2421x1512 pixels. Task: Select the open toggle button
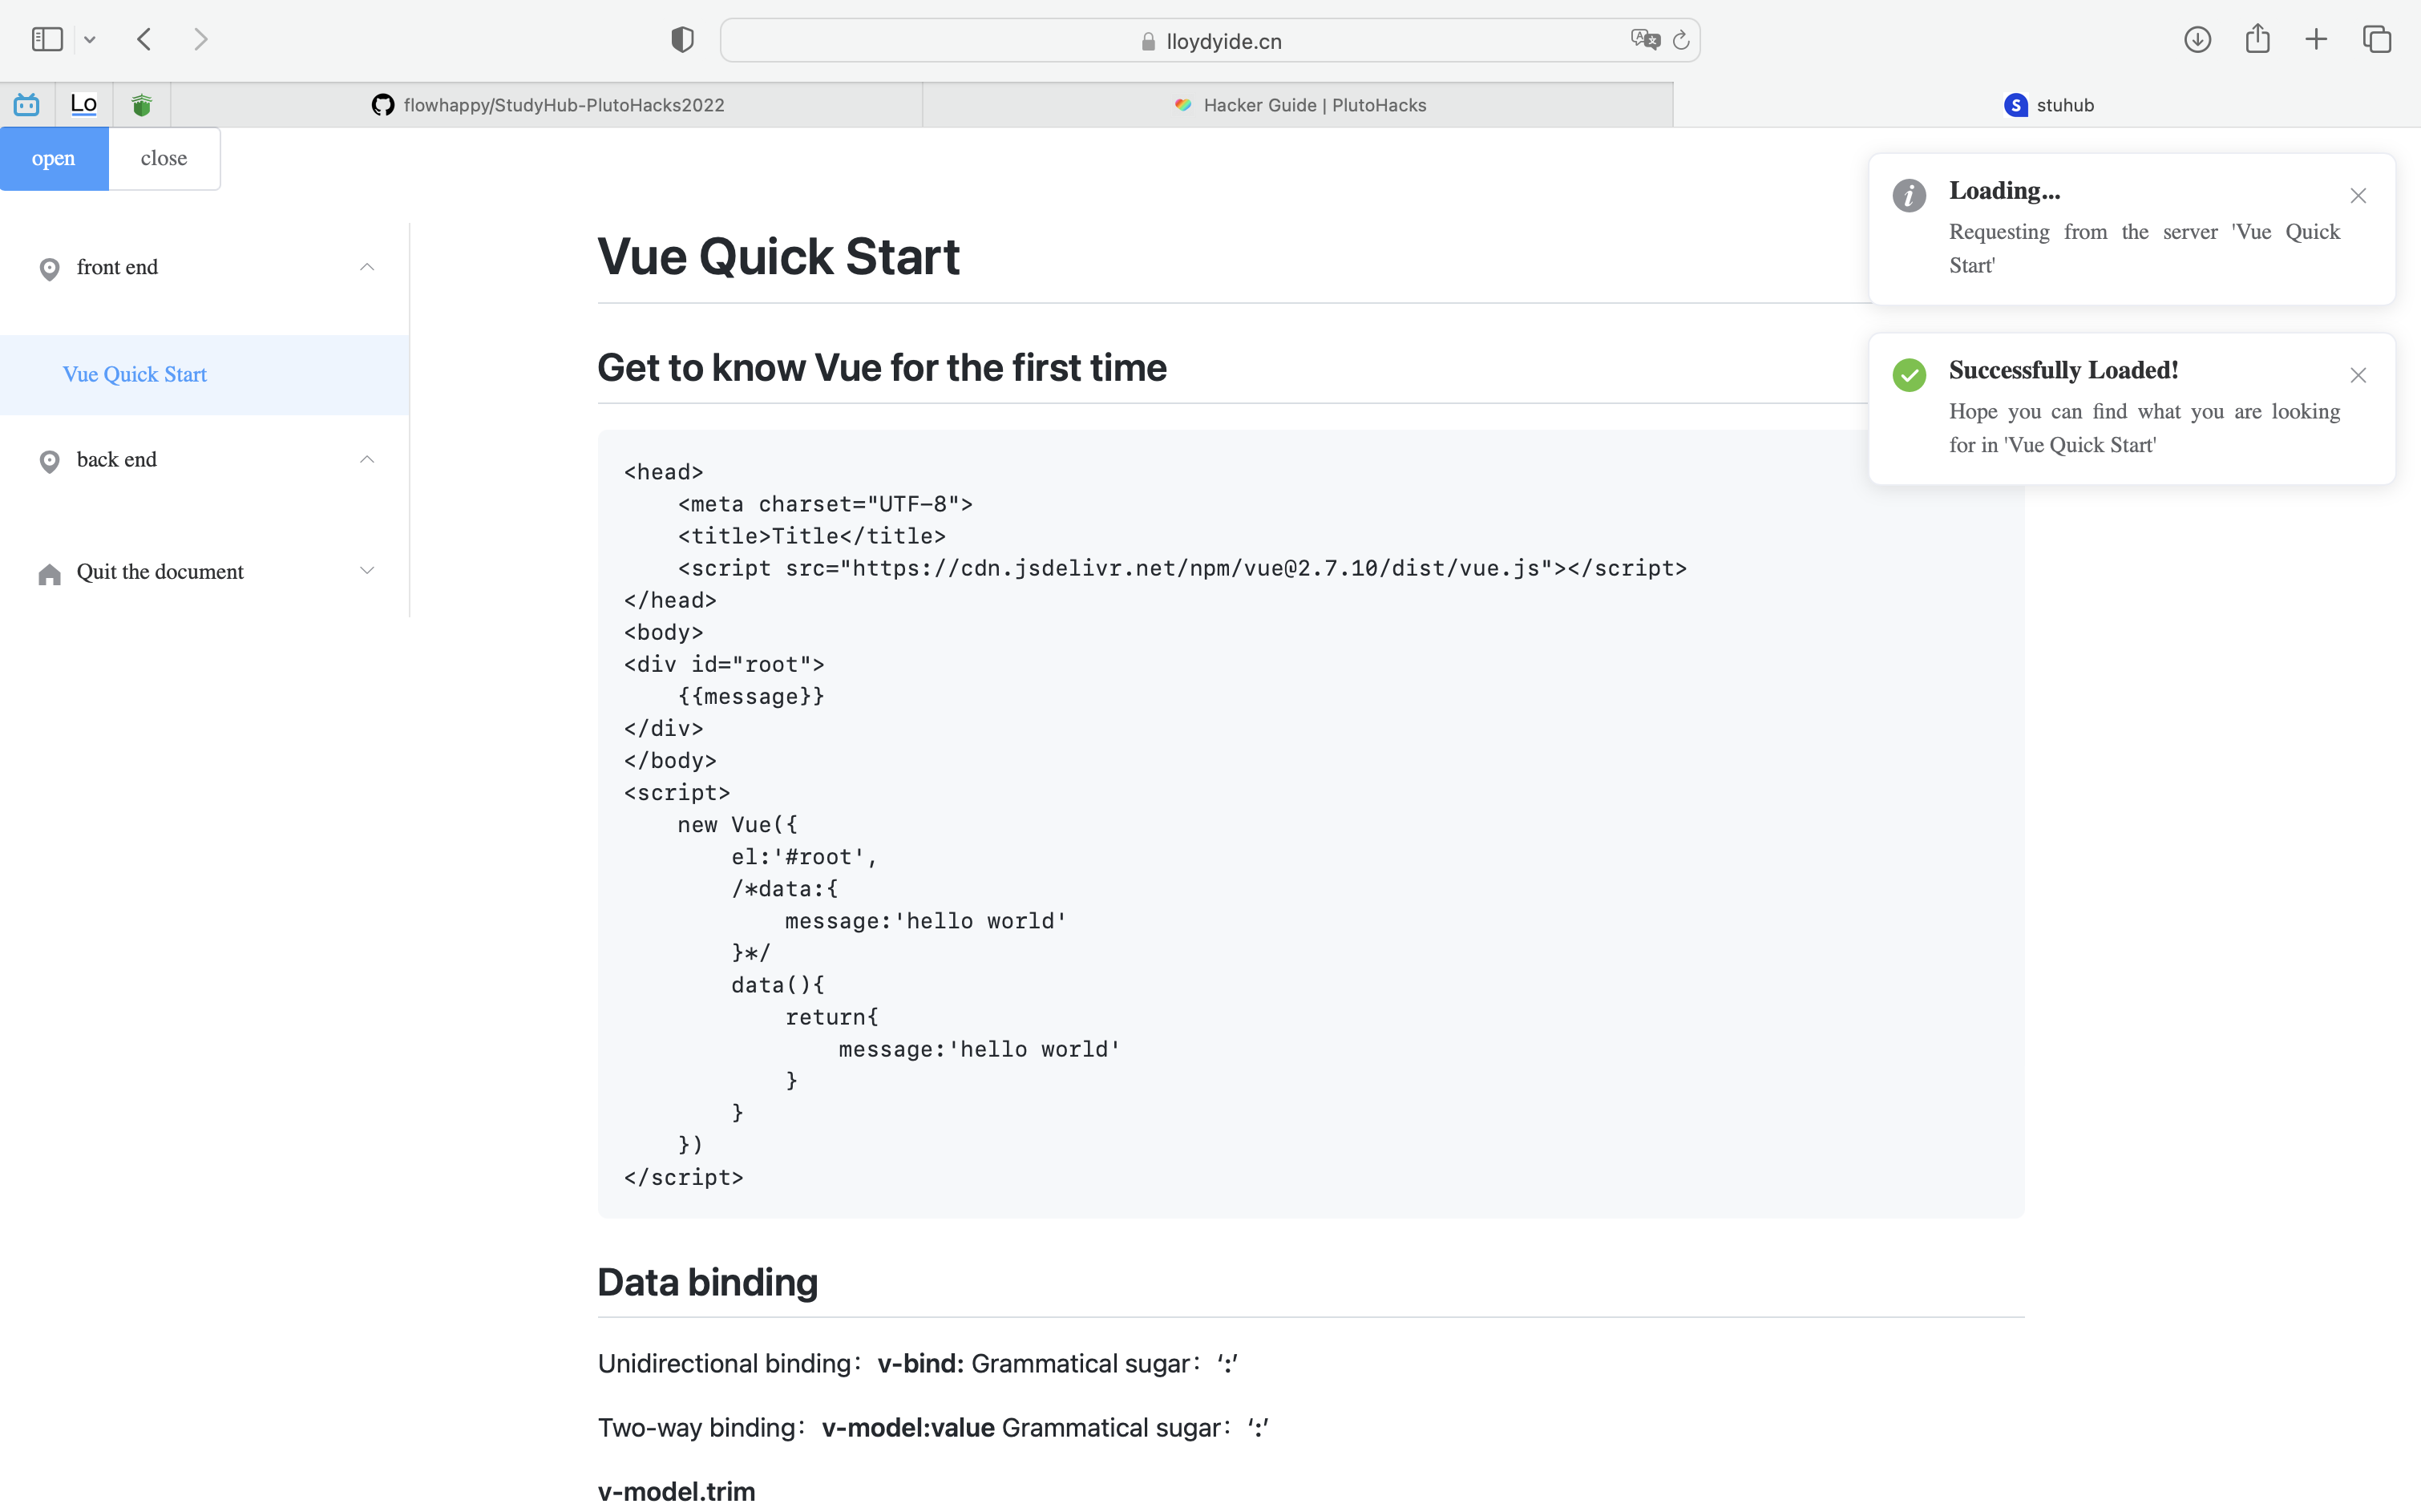pos(54,159)
